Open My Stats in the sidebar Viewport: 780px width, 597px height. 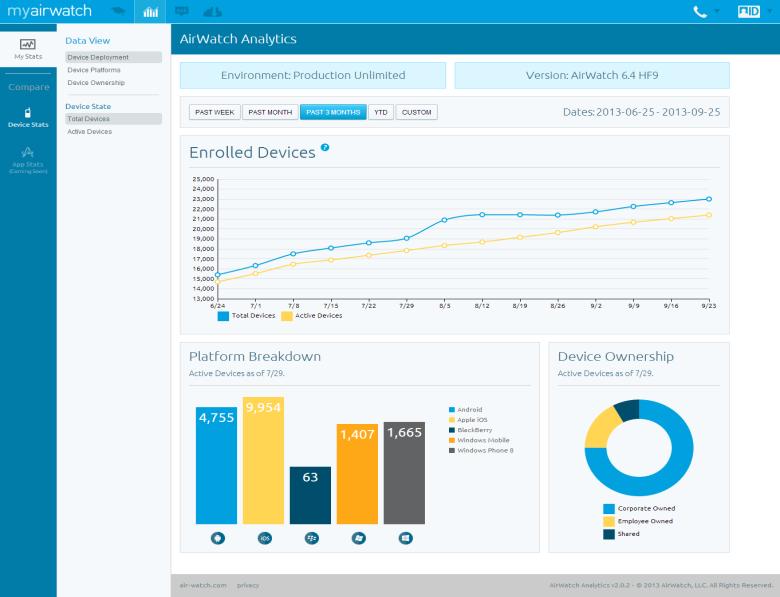tap(28, 49)
